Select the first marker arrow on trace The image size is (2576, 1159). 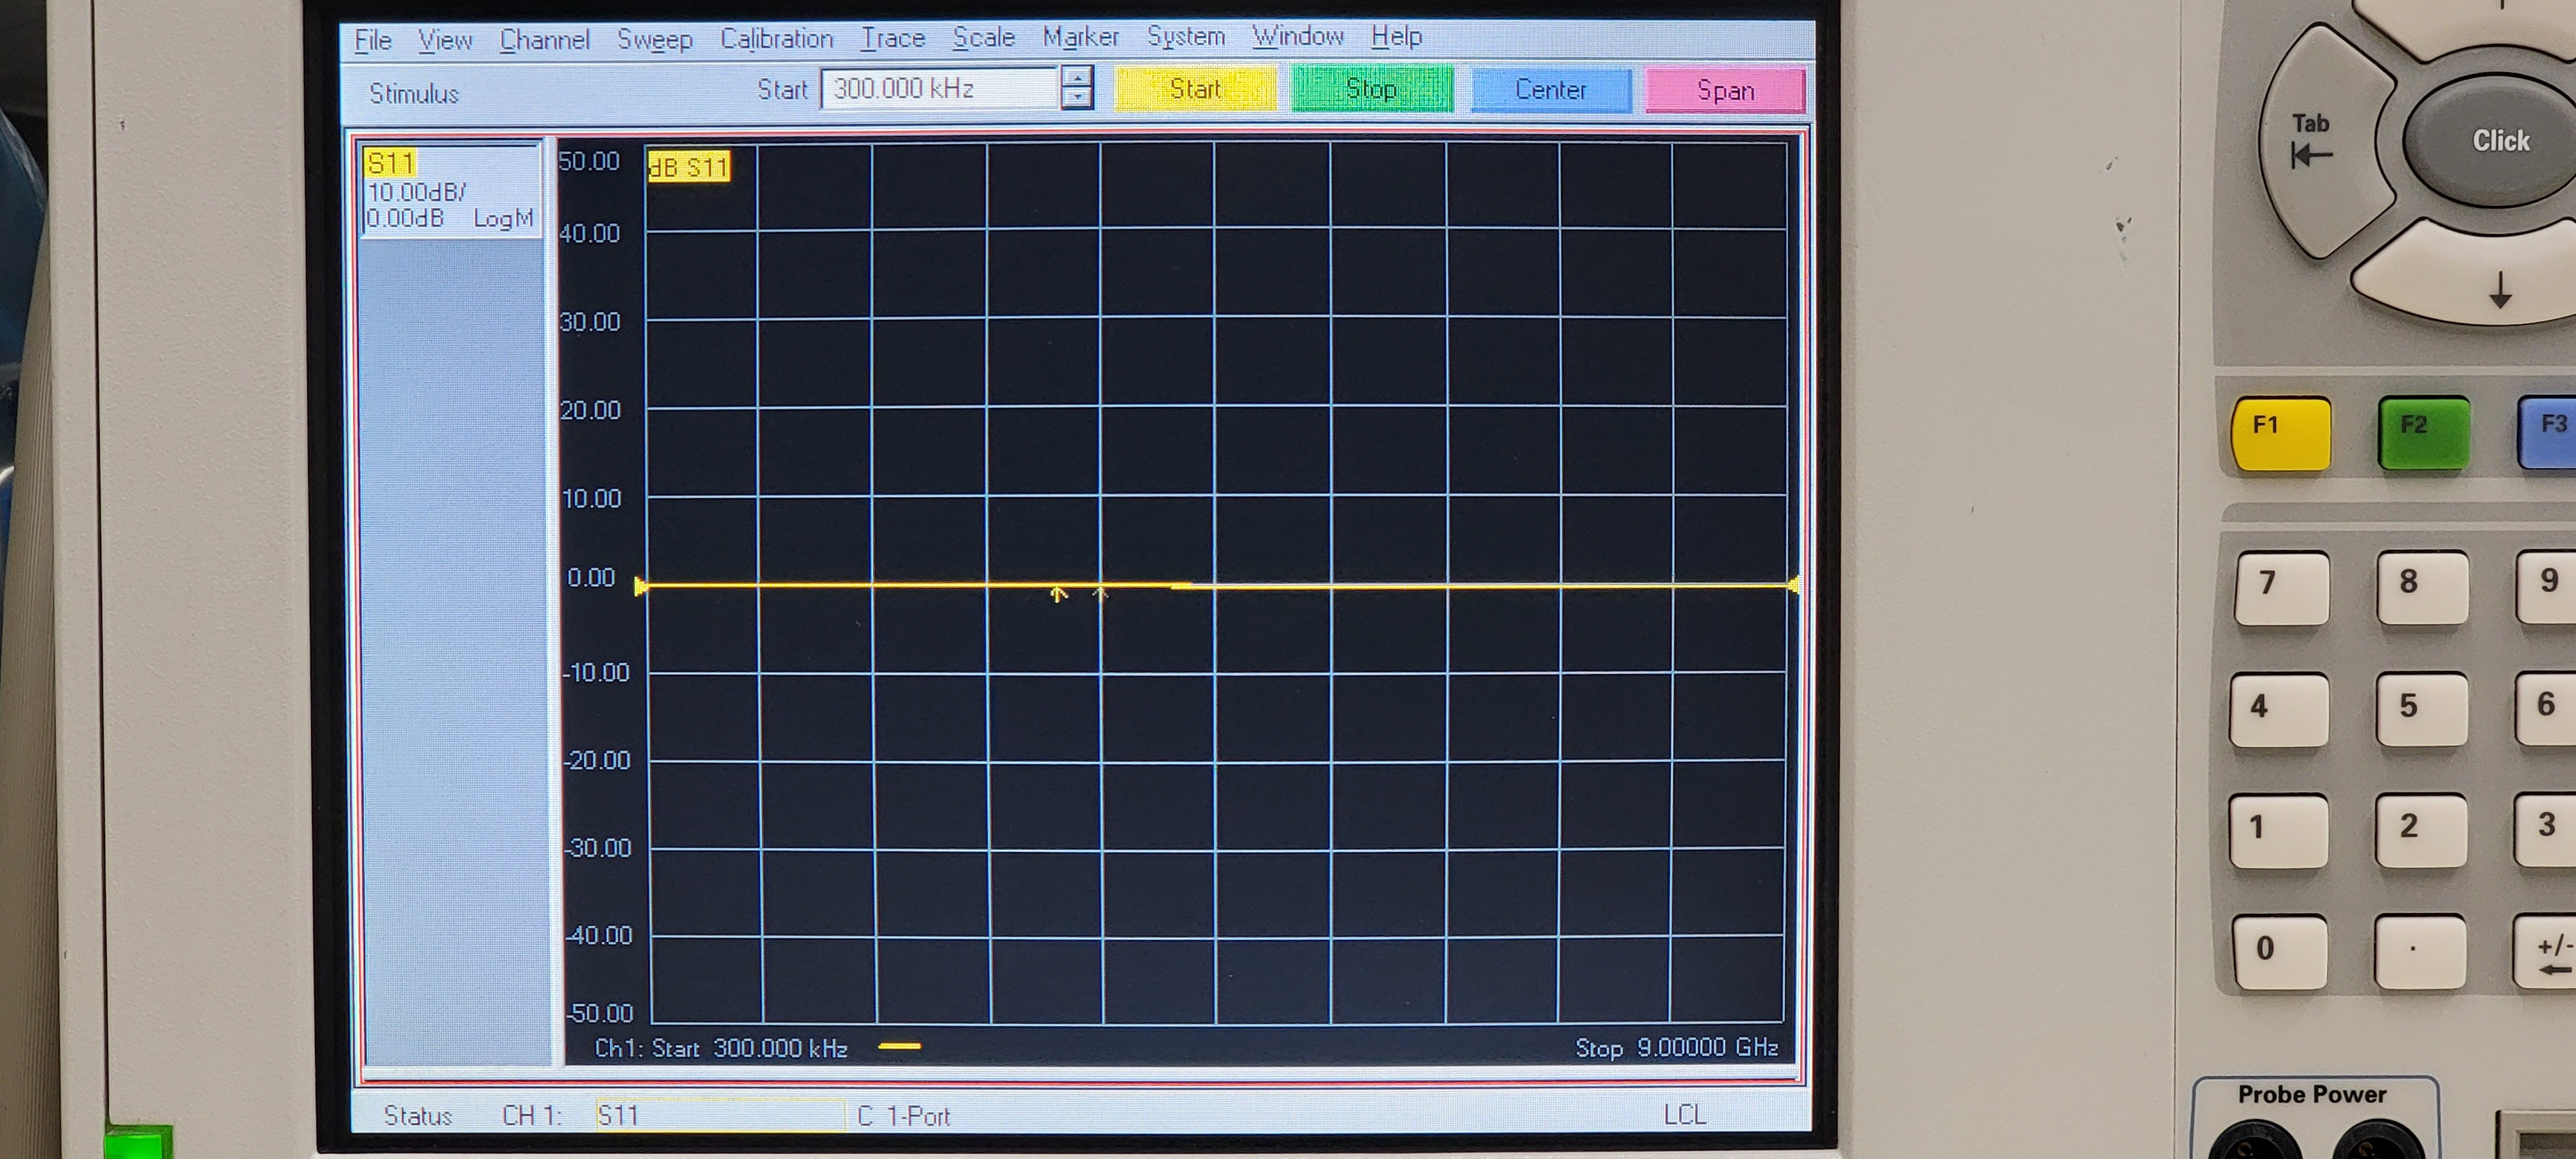[x=1058, y=595]
